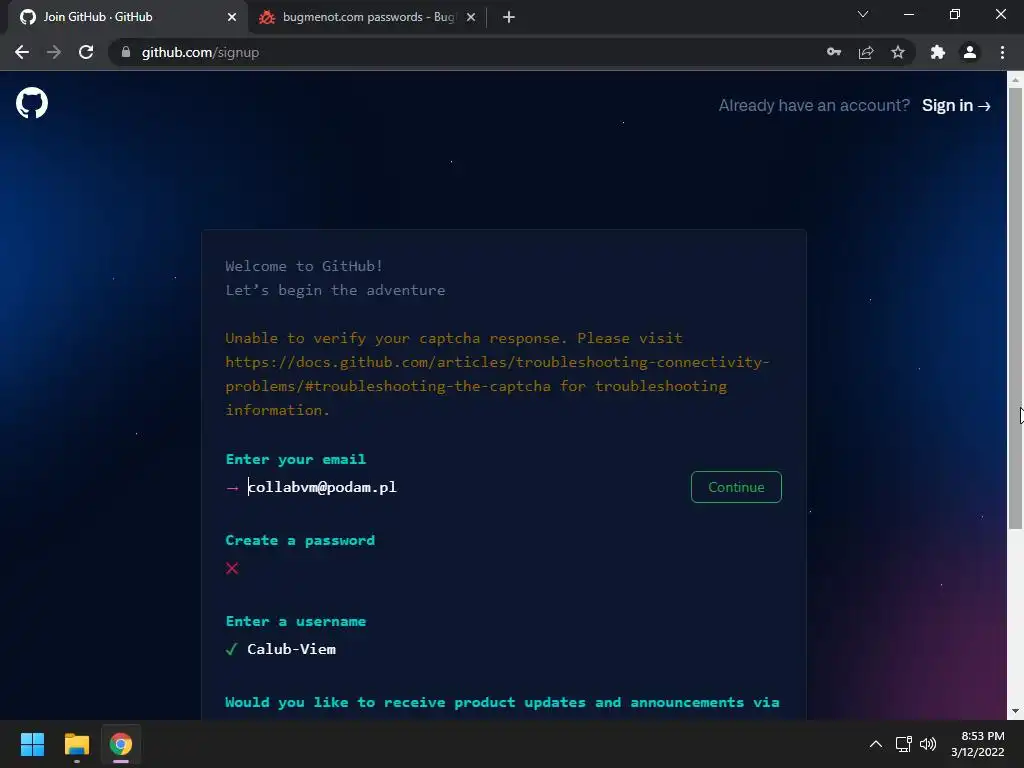Screen dimensions: 1024x768
Task: Open the Chrome extensions puzzle icon
Action: click(x=938, y=52)
